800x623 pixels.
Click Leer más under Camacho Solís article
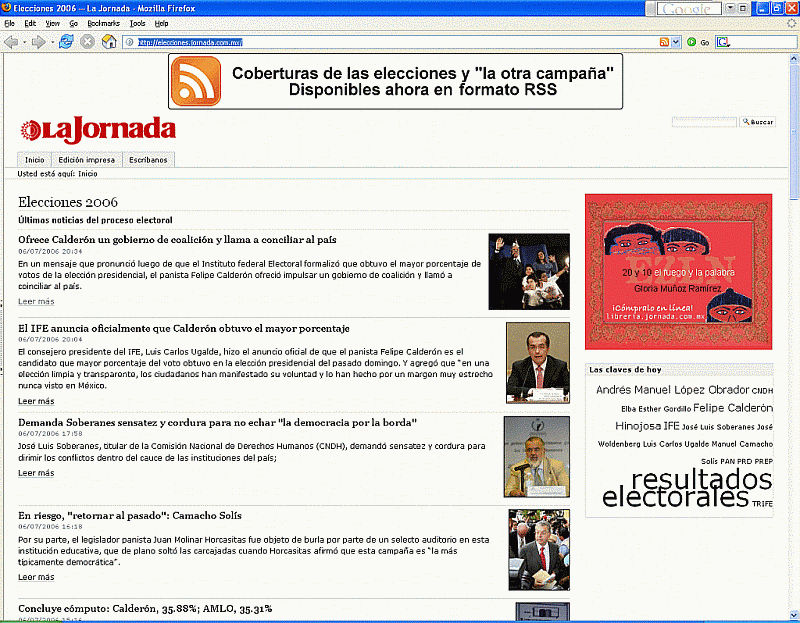[36, 578]
